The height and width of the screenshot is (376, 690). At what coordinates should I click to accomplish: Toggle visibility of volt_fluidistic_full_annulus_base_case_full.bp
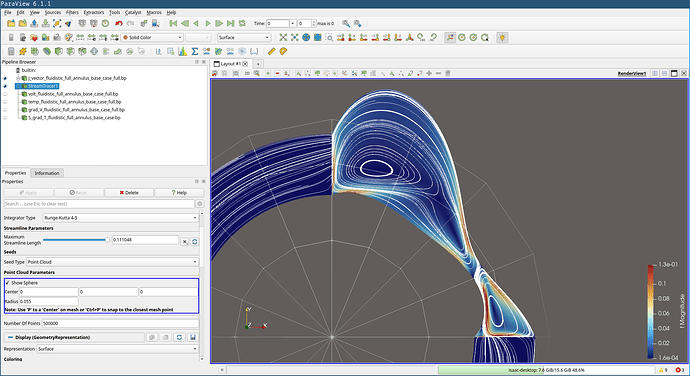pyautogui.click(x=5, y=94)
